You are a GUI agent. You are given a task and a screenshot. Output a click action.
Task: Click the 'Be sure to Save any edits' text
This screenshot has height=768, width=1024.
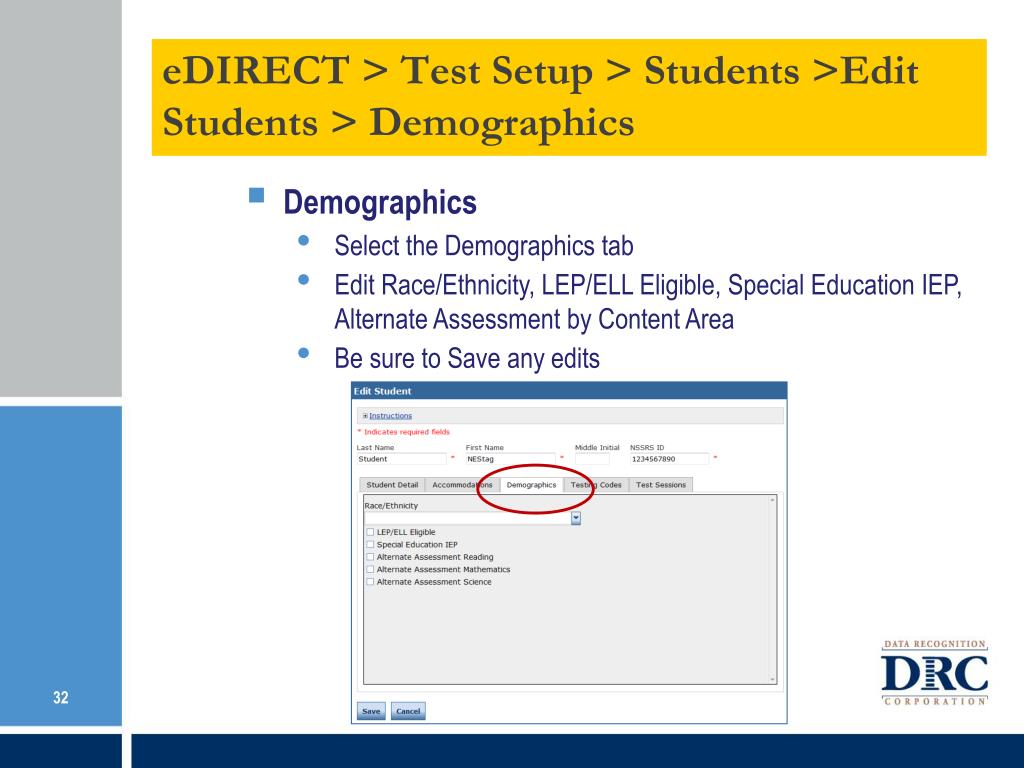467,359
